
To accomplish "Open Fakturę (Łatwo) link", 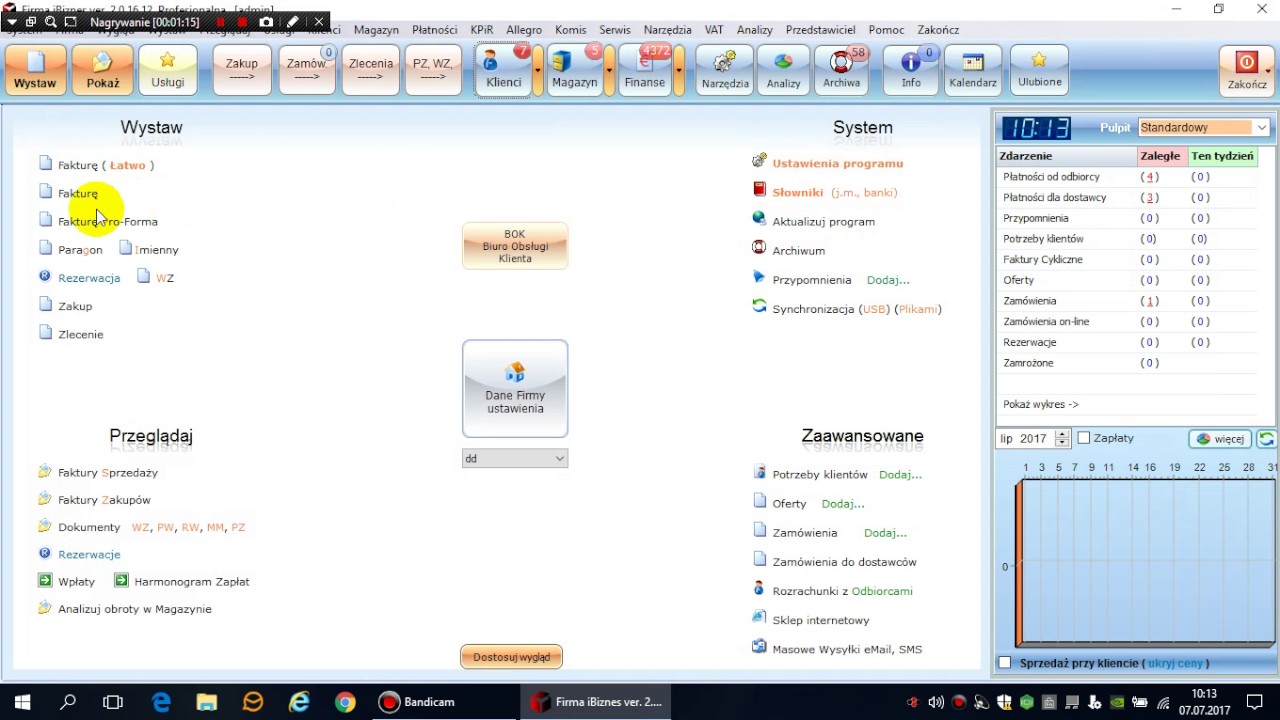I will [x=106, y=165].
